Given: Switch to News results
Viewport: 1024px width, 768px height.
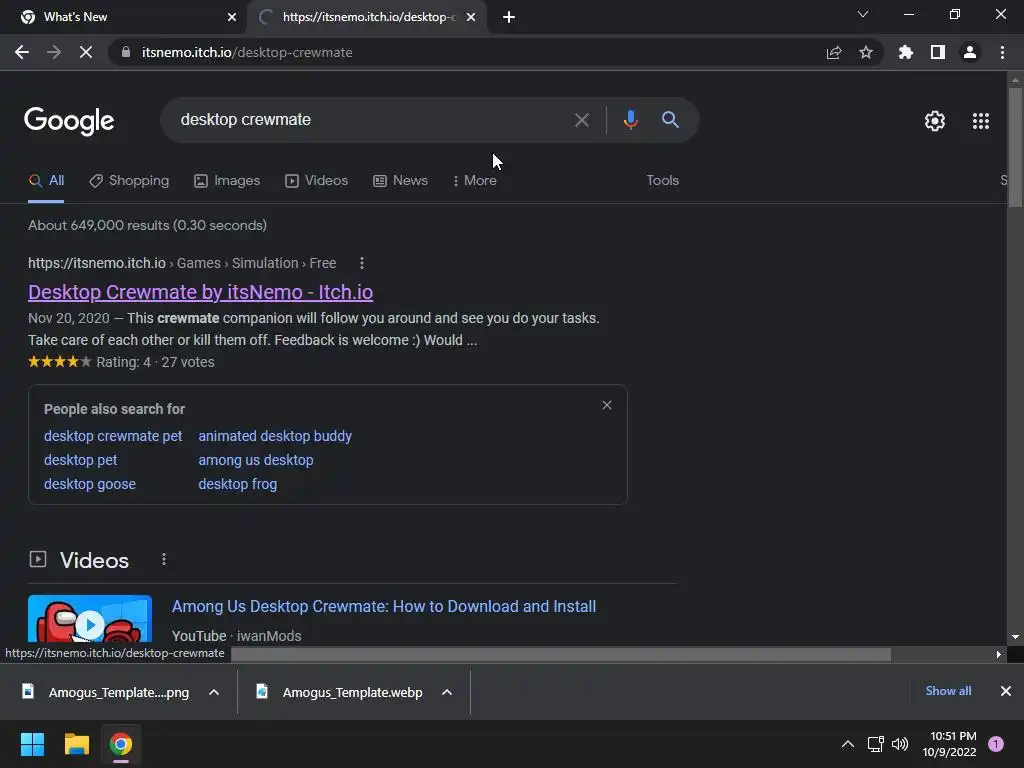Looking at the screenshot, I should [x=400, y=181].
